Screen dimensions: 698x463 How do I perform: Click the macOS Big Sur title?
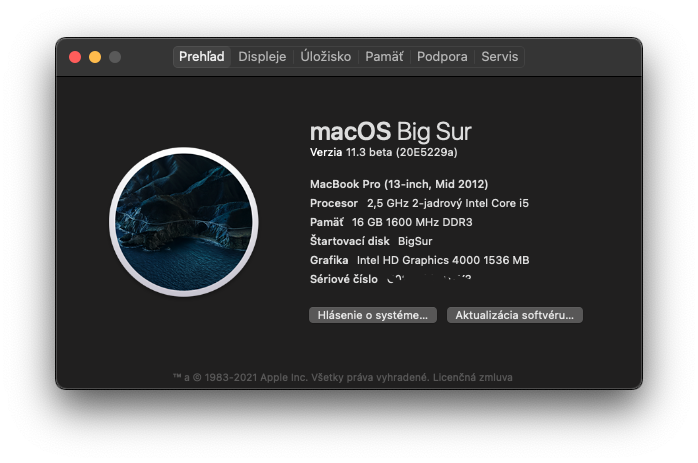click(x=390, y=132)
